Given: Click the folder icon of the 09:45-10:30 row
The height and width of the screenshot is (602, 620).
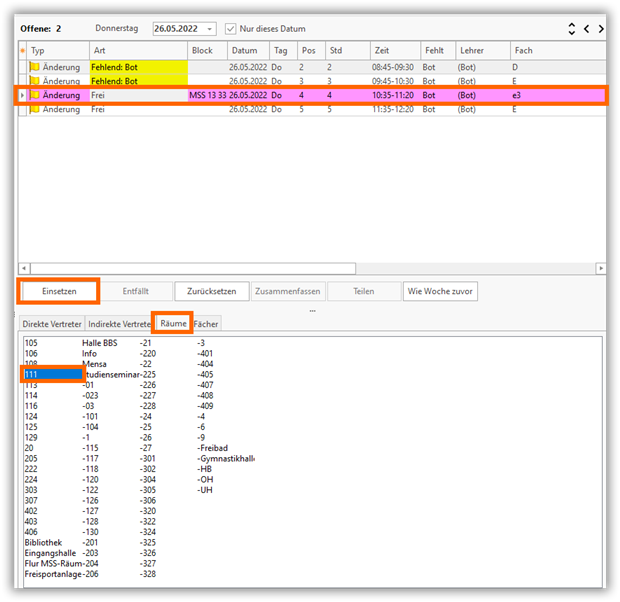Looking at the screenshot, I should point(35,81).
